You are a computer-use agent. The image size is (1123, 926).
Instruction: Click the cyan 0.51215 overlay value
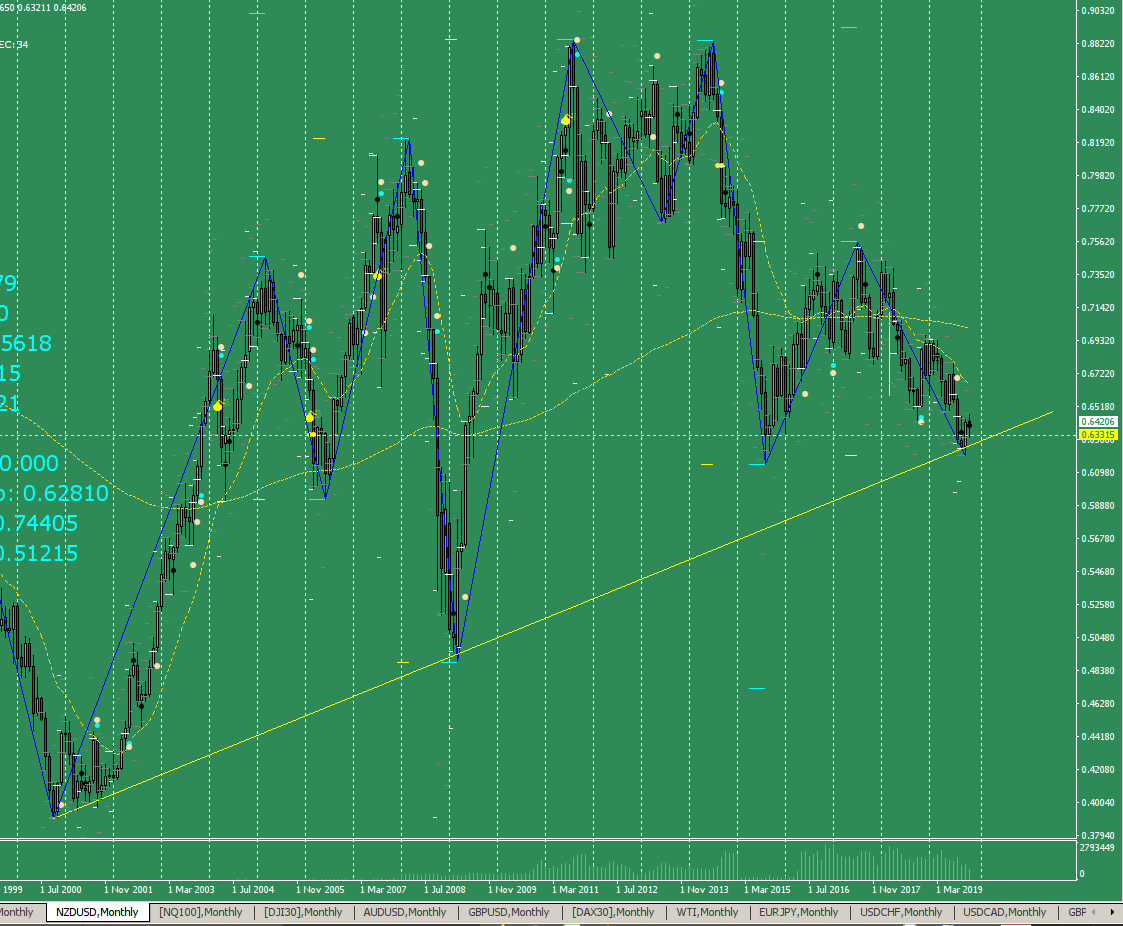(x=39, y=554)
